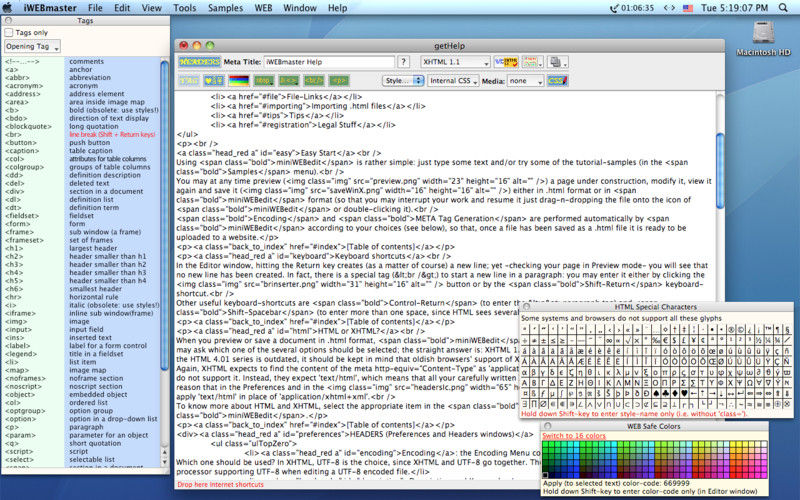The height and width of the screenshot is (500, 800).
Task: Open the copy-pages icon dropdown
Action: click(x=557, y=62)
